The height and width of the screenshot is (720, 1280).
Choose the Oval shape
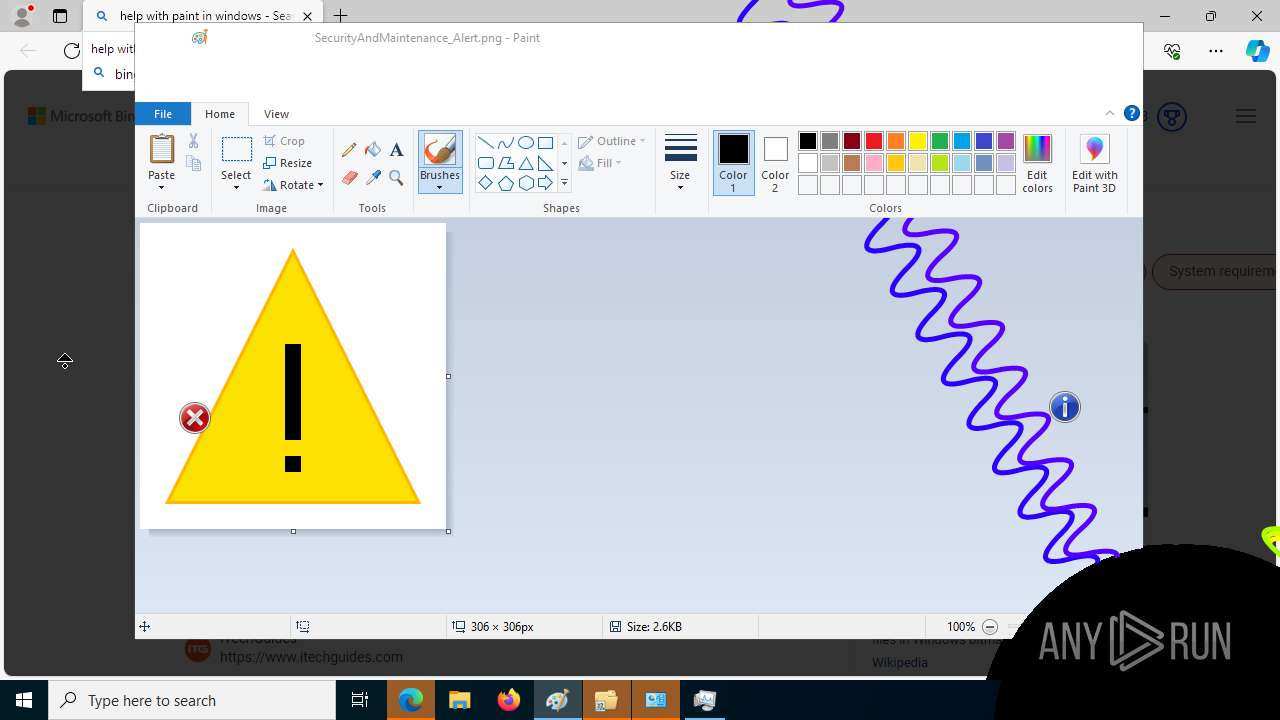click(525, 143)
